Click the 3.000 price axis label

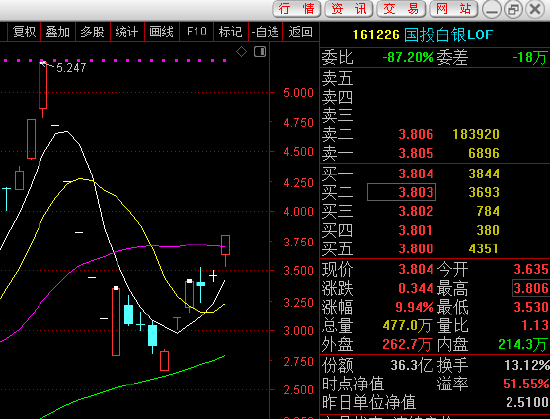click(299, 330)
